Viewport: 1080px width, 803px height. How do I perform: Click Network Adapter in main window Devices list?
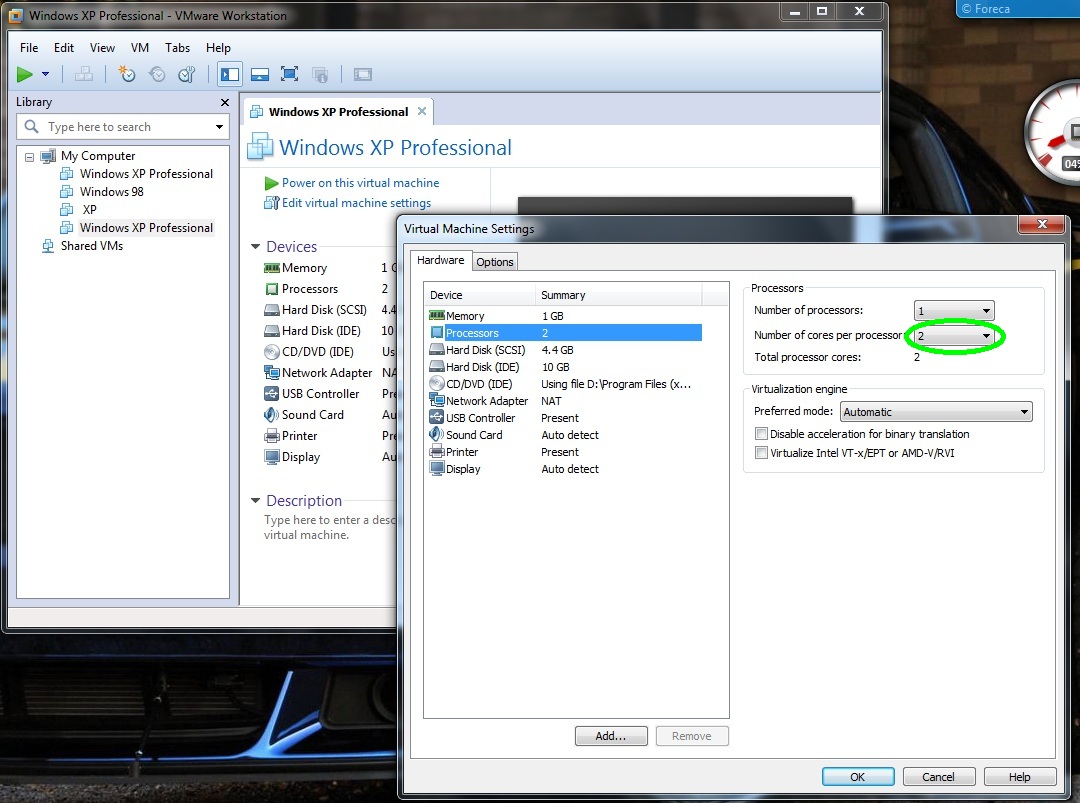coord(327,373)
